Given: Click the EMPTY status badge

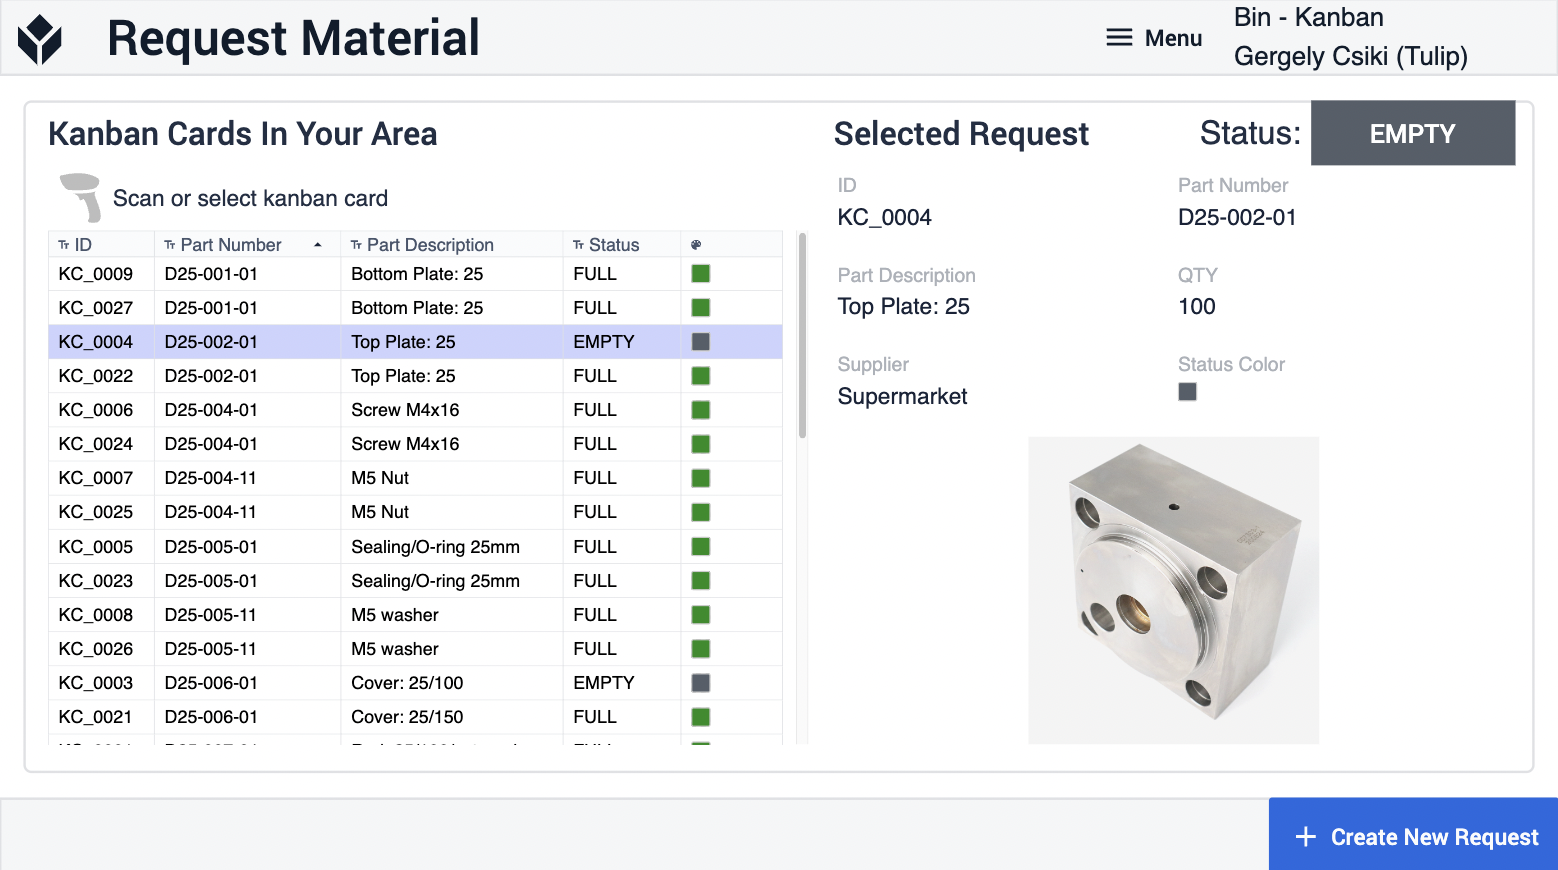Looking at the screenshot, I should (x=1413, y=133).
